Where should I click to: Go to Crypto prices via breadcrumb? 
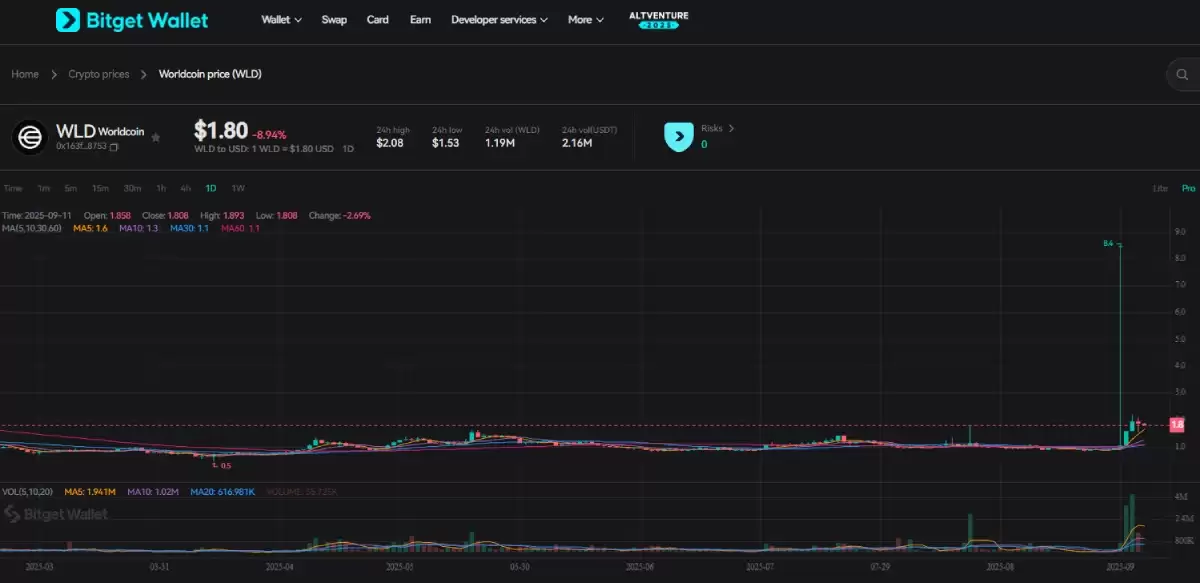click(98, 74)
